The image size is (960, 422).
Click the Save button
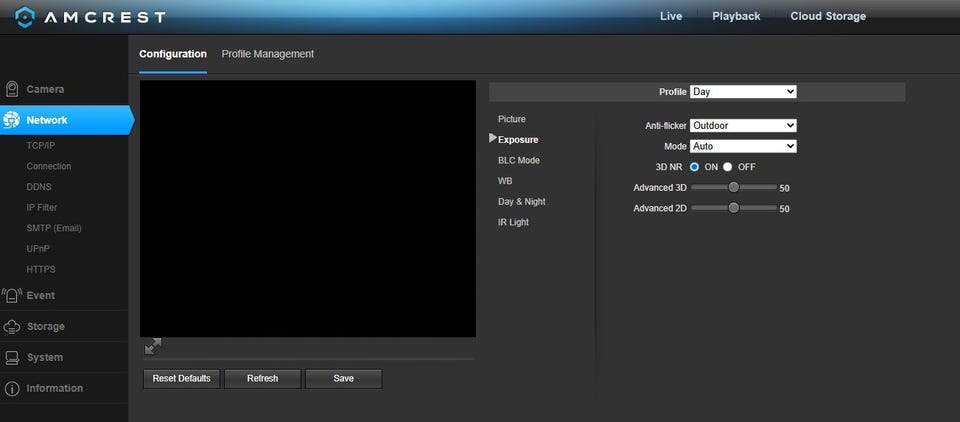pyautogui.click(x=343, y=379)
